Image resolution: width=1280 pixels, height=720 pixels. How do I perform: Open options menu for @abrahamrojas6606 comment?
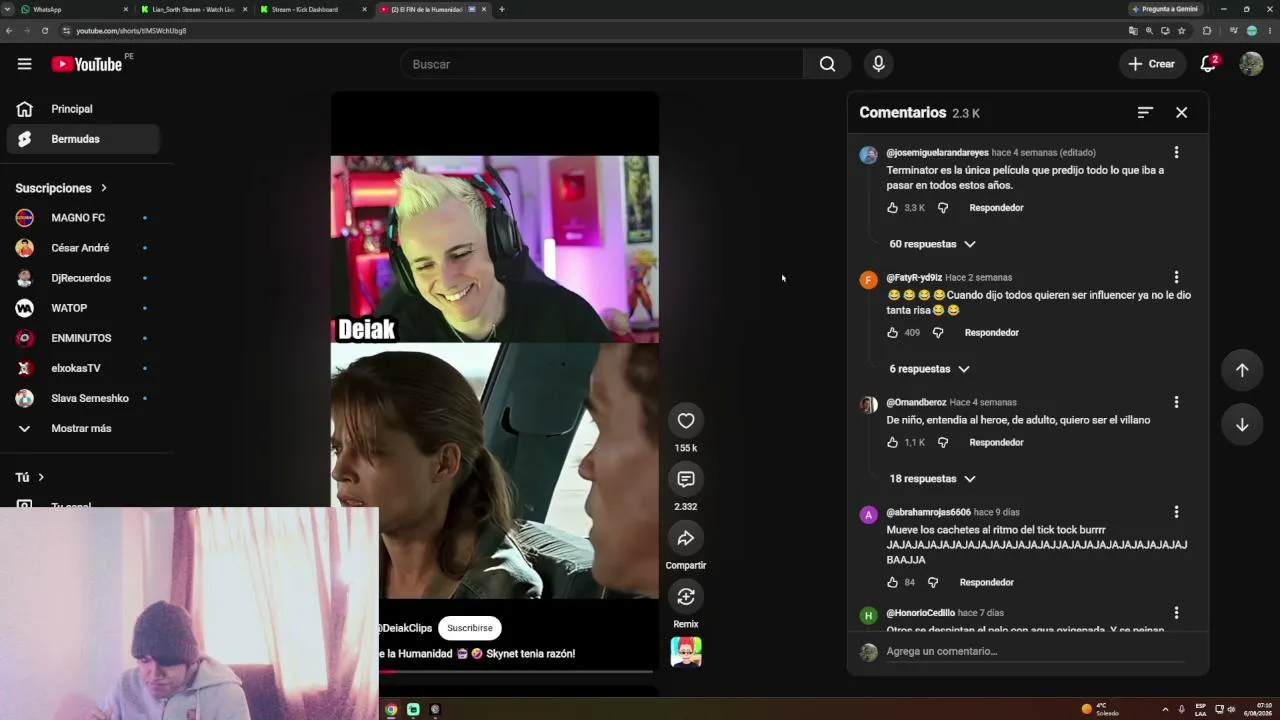pos(1176,513)
